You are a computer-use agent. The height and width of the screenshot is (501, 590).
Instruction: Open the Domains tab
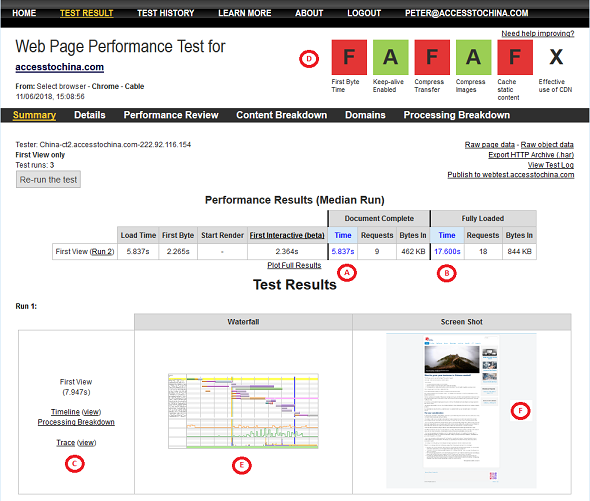point(365,115)
